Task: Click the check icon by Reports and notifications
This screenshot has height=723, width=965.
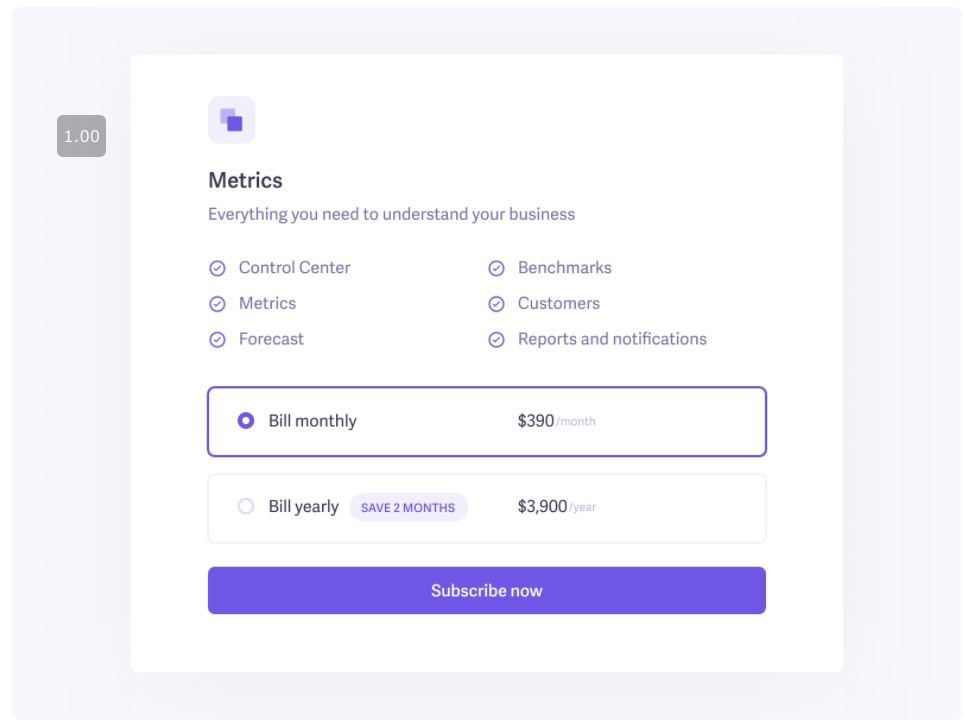Action: [x=497, y=340]
